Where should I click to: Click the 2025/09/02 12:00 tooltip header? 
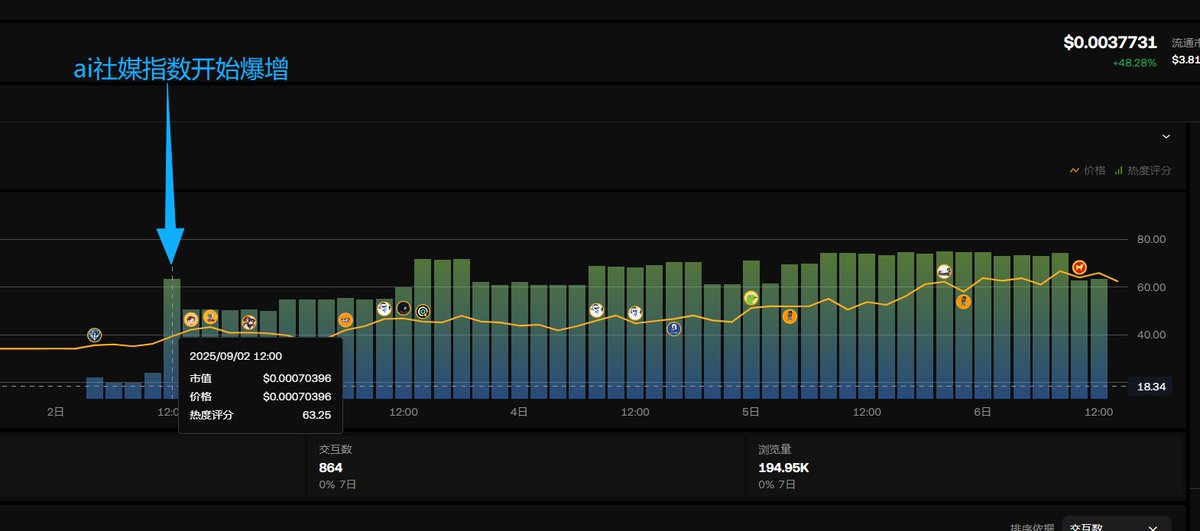pyautogui.click(x=236, y=355)
